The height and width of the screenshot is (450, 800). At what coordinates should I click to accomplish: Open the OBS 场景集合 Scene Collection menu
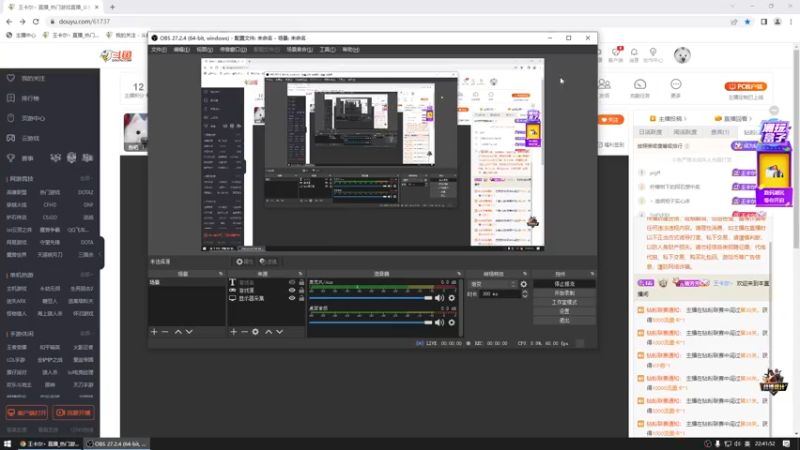299,49
